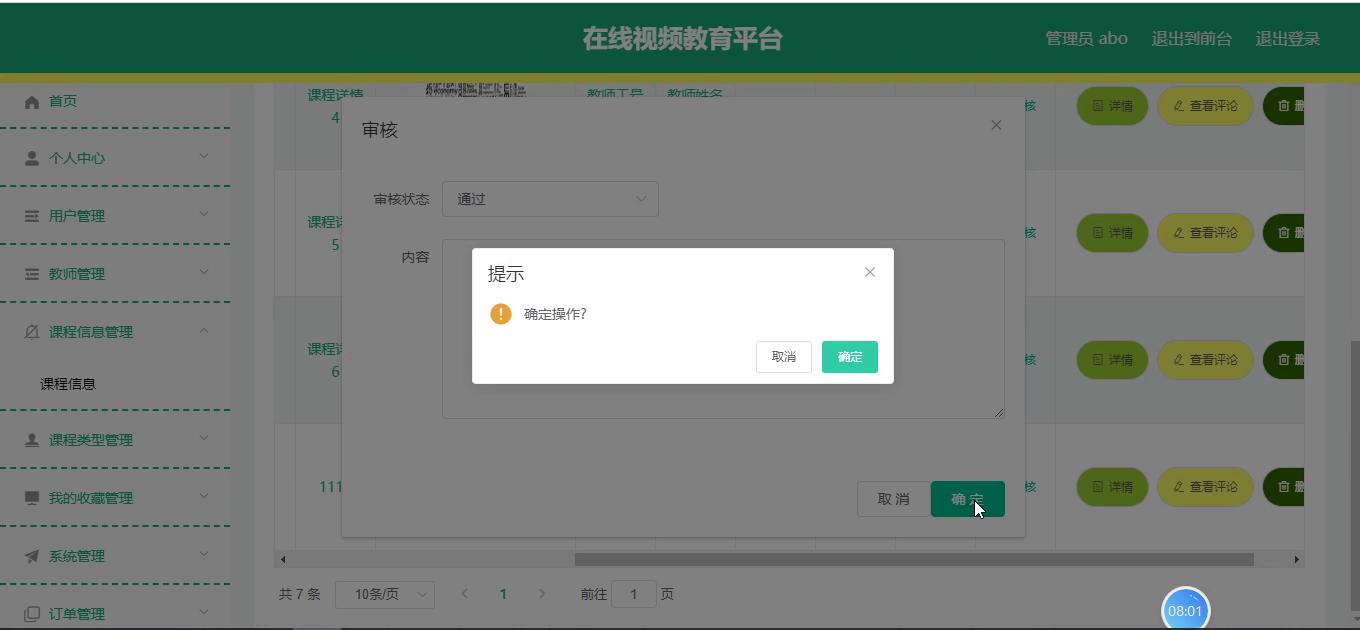The height and width of the screenshot is (630, 1360).
Task: Click 退出登录 in the header
Action: (1287, 39)
